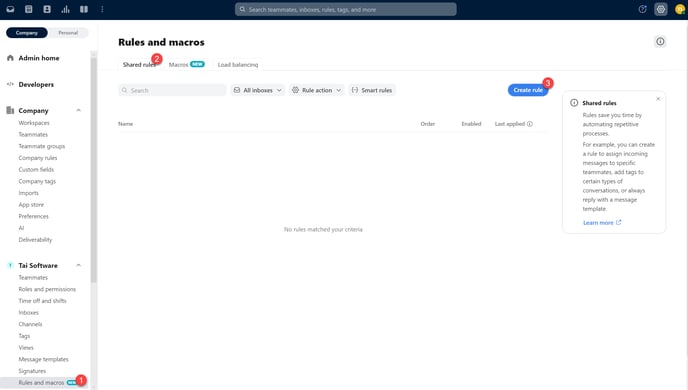Click the help icon beside settings gear
Image resolution: width=688 pixels, height=390 pixels.
[x=642, y=9]
